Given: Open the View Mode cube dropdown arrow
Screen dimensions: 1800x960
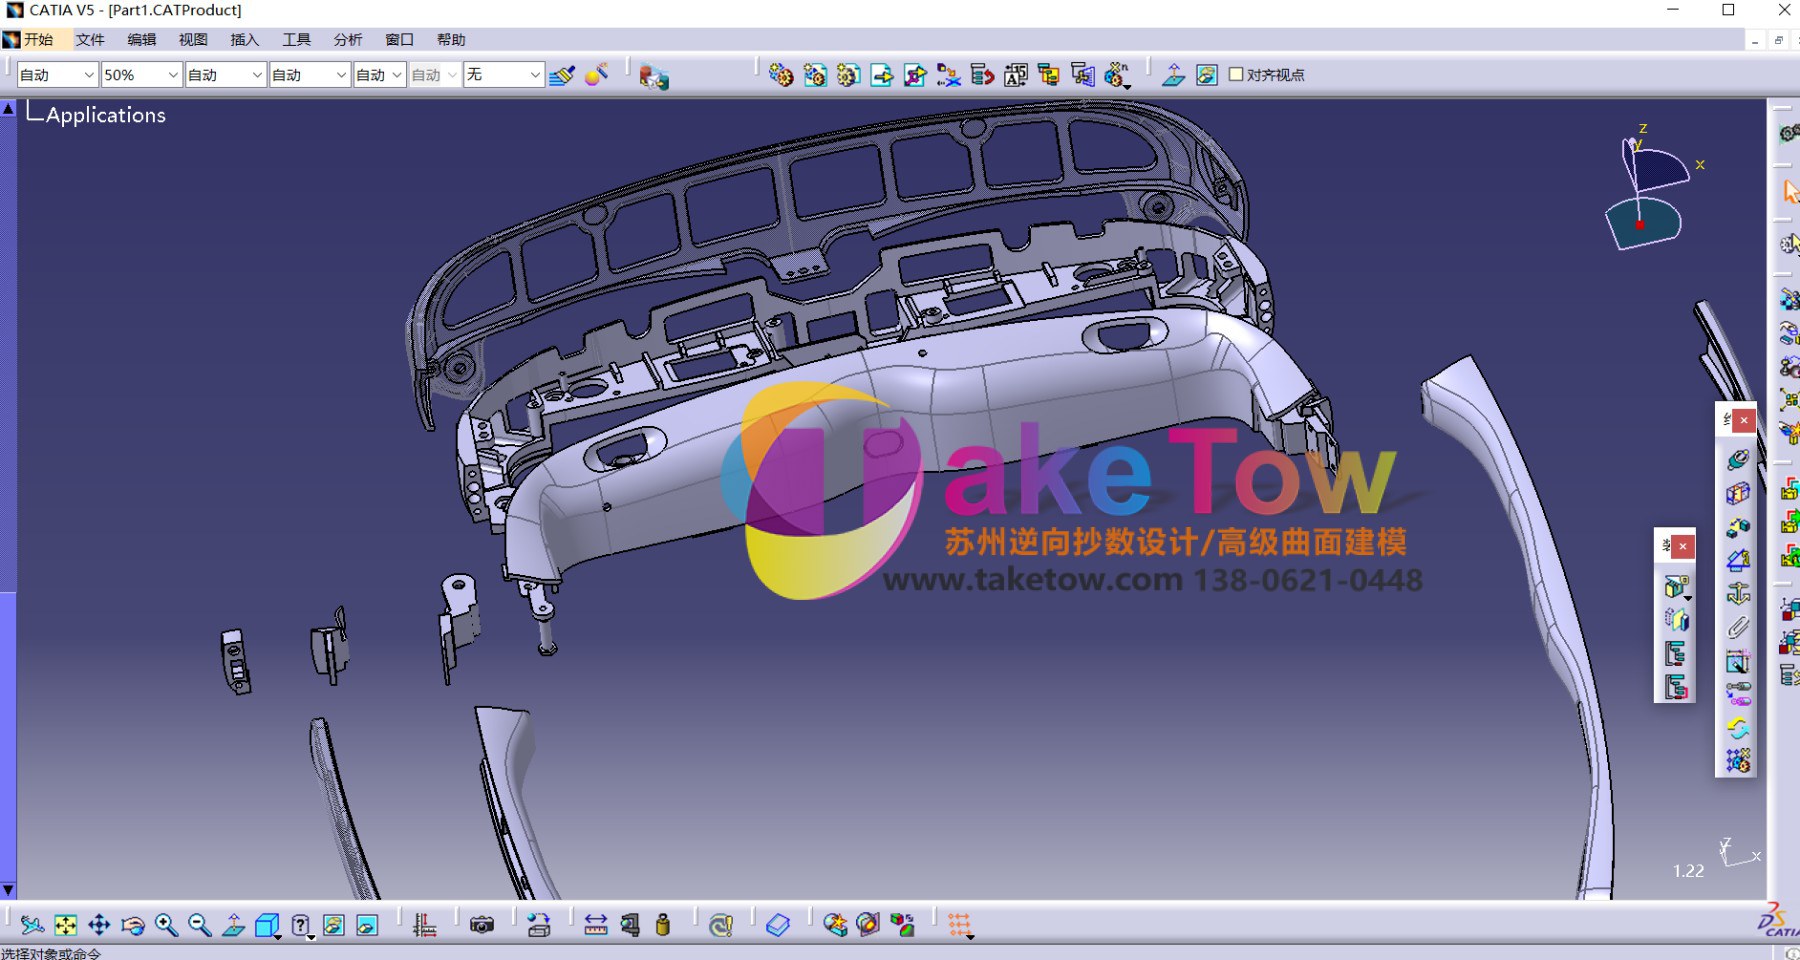Looking at the screenshot, I should (x=277, y=937).
